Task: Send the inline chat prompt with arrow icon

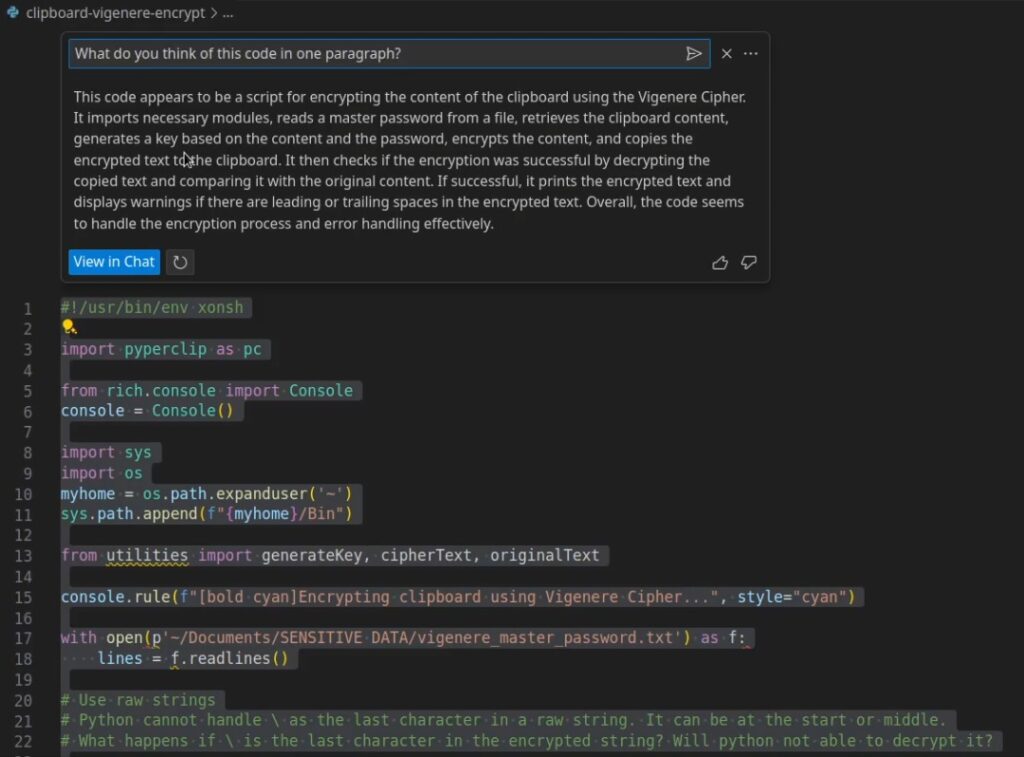Action: [x=694, y=54]
